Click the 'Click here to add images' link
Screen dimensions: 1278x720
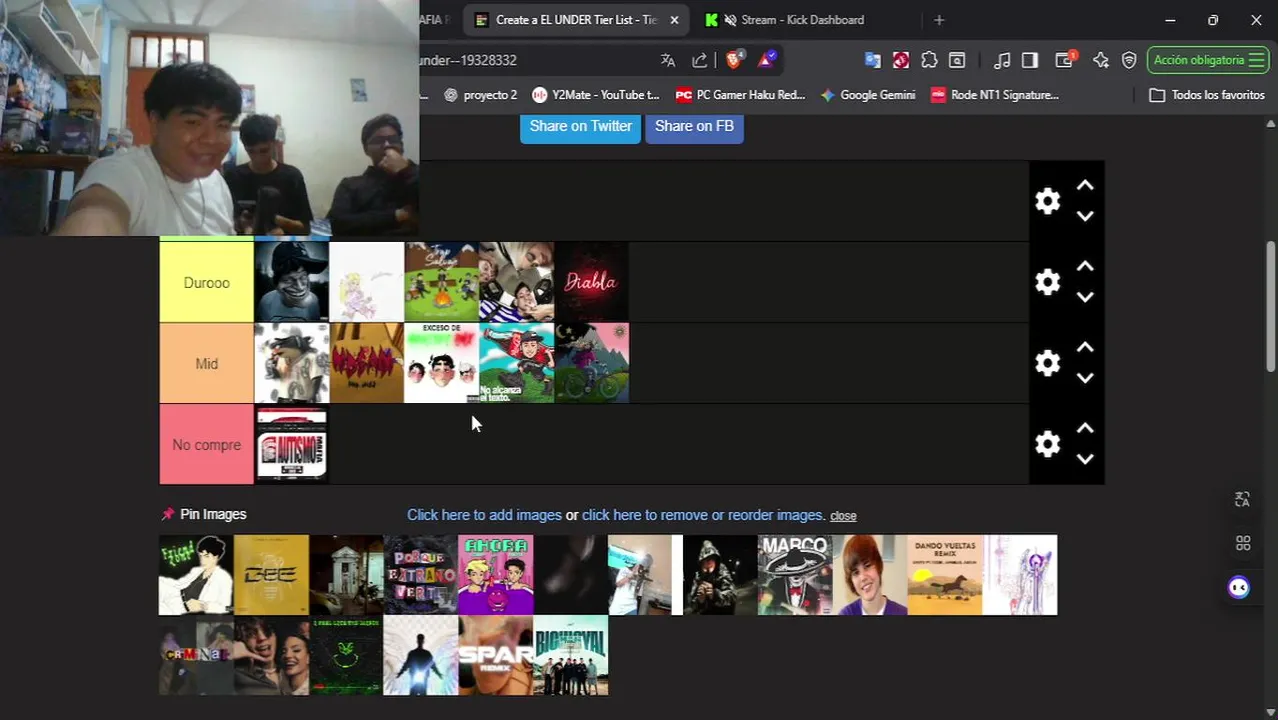484,515
